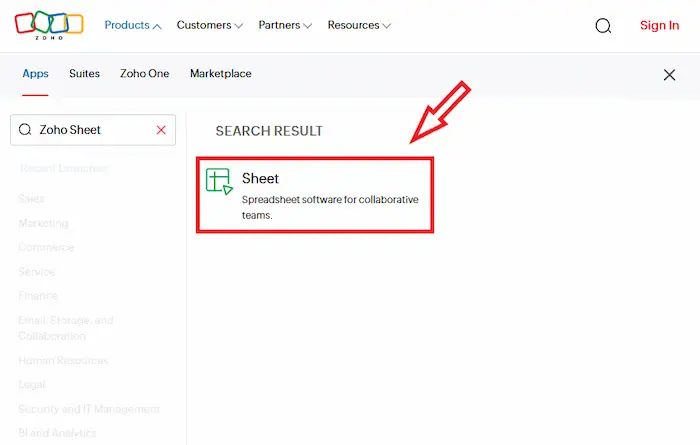Select Email, Storage, and Collaboration category

point(66,328)
